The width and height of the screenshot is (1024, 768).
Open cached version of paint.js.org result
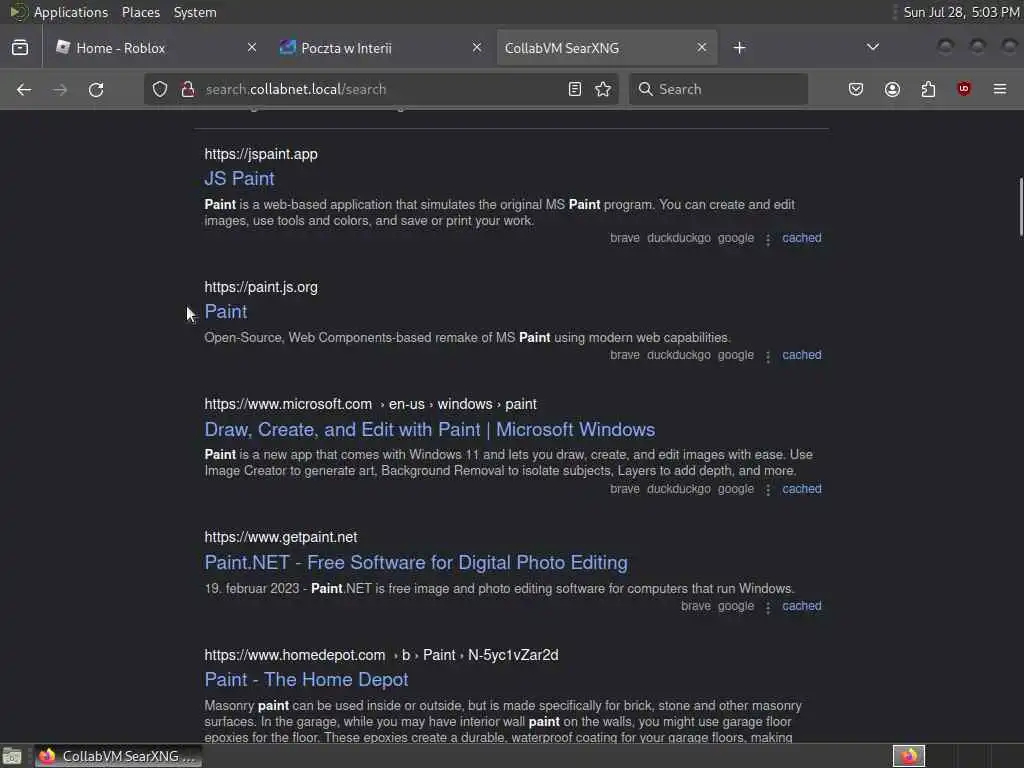802,355
